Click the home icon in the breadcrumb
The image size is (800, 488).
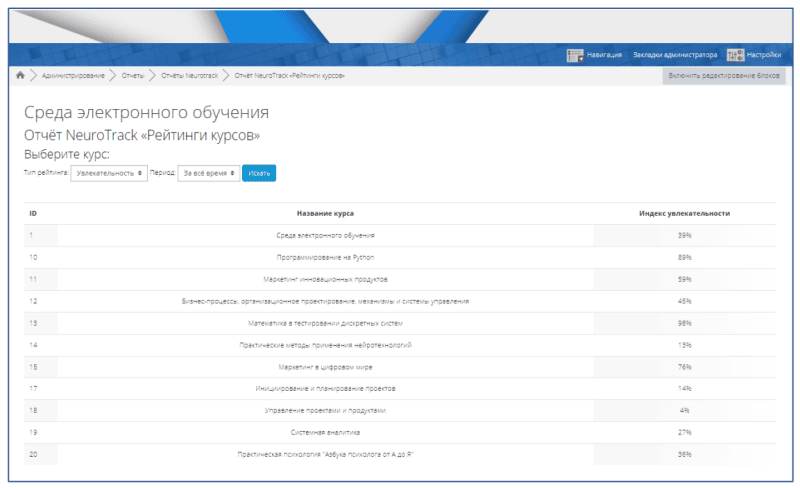[20, 76]
